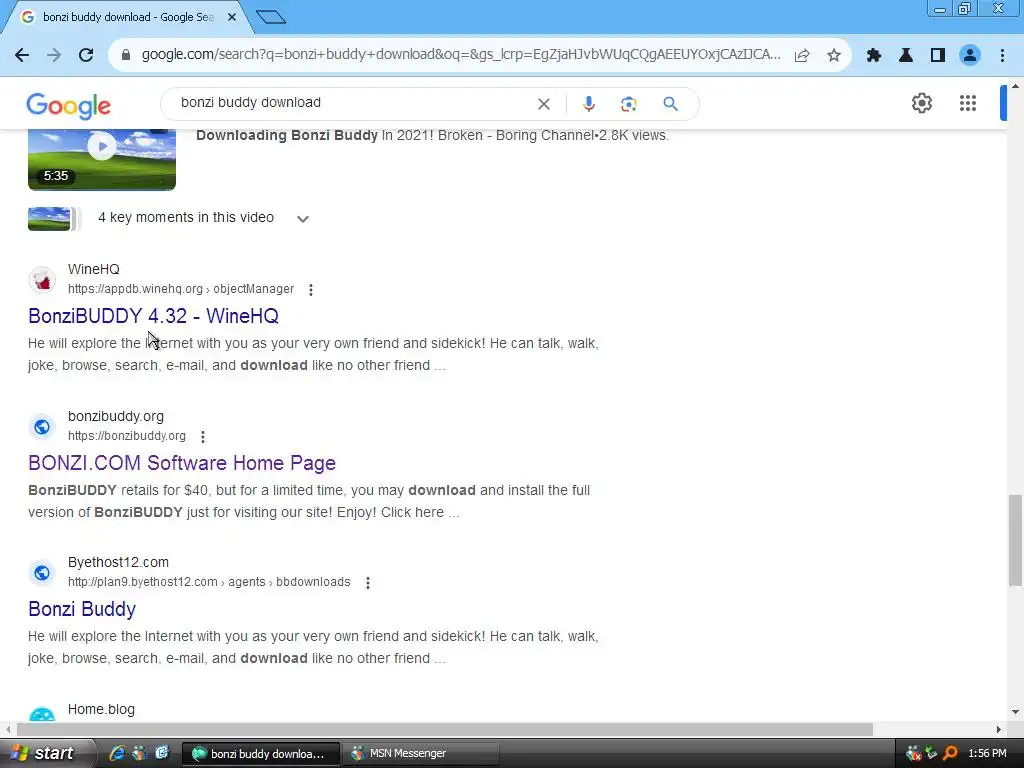The height and width of the screenshot is (768, 1024).
Task: Click the bonzibuddy.org globe favicon
Action: pyautogui.click(x=42, y=427)
